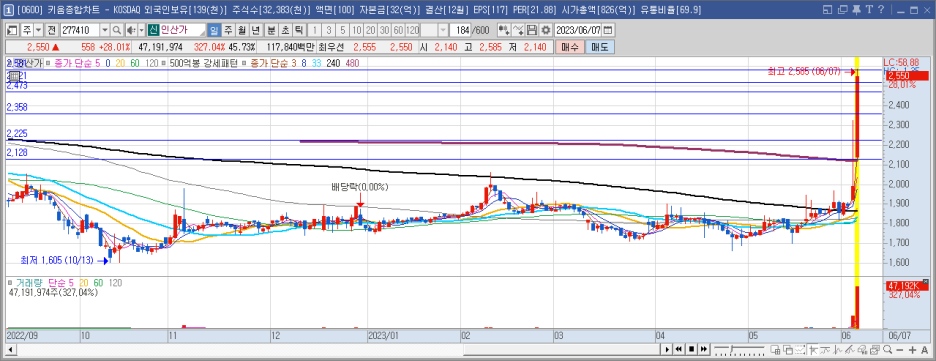Image resolution: width=936 pixels, height=361 pixels.
Task: Click the plus zoom in icon
Action: point(912,349)
